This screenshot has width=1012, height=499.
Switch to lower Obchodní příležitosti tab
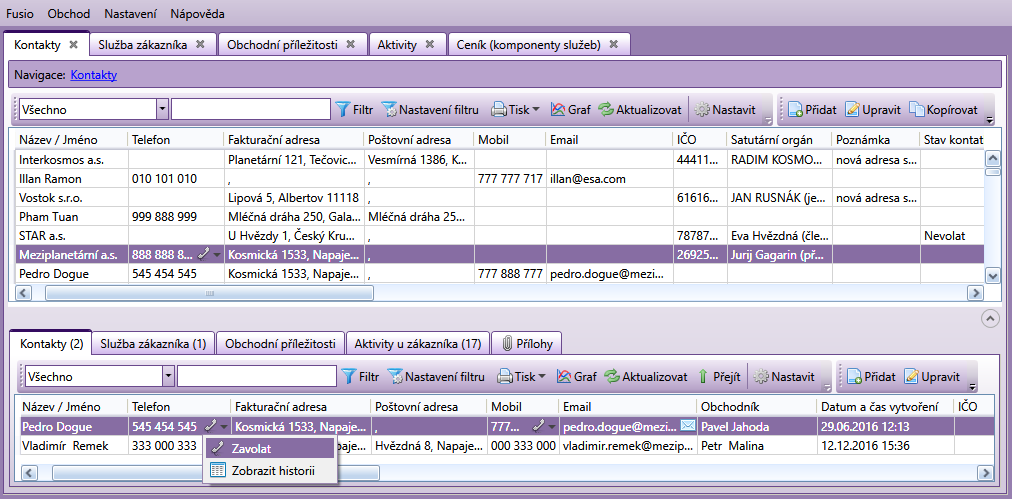pyautogui.click(x=280, y=344)
